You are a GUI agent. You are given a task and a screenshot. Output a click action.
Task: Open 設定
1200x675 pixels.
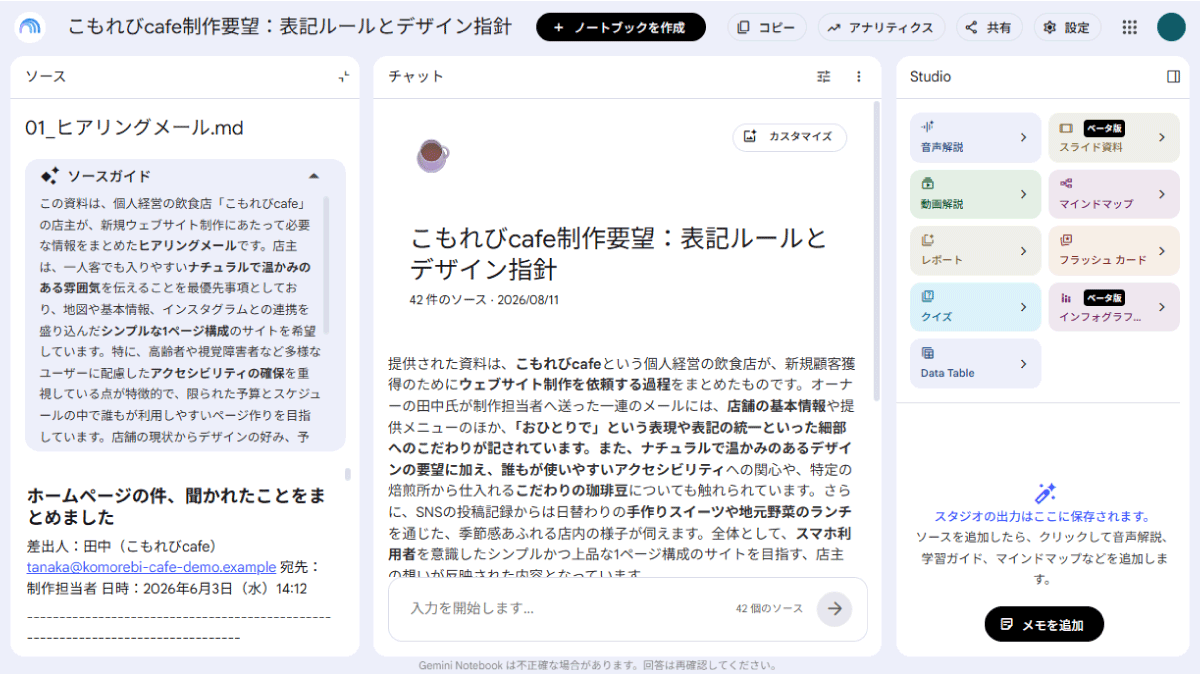(1067, 27)
